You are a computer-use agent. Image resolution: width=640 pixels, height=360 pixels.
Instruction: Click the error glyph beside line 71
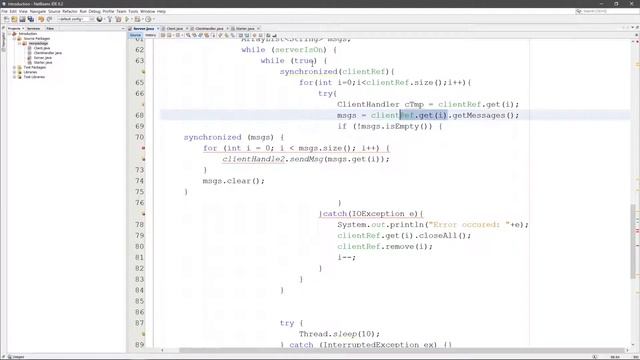point(143,148)
